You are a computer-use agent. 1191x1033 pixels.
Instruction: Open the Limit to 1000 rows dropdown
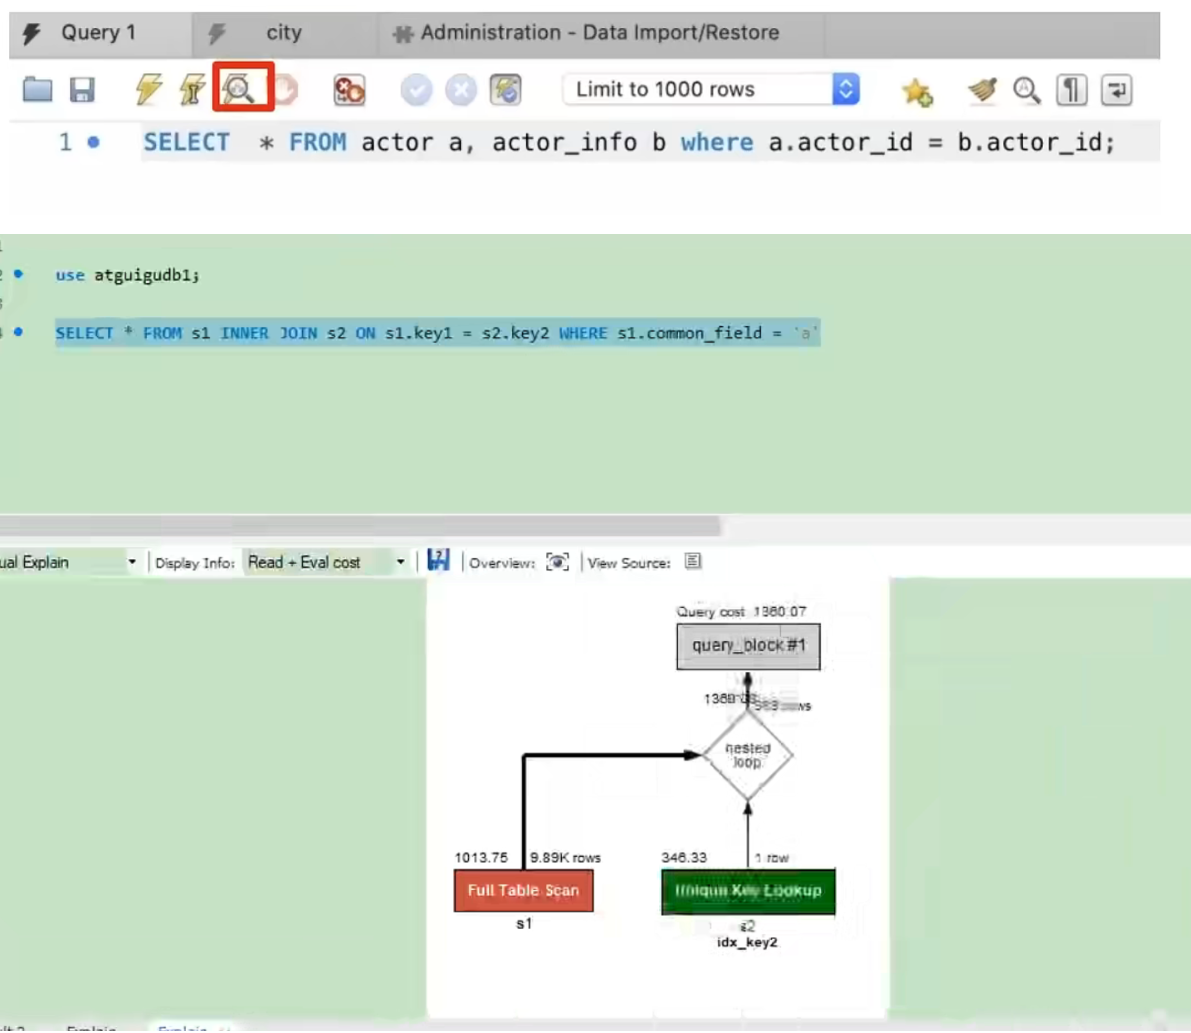(x=845, y=89)
